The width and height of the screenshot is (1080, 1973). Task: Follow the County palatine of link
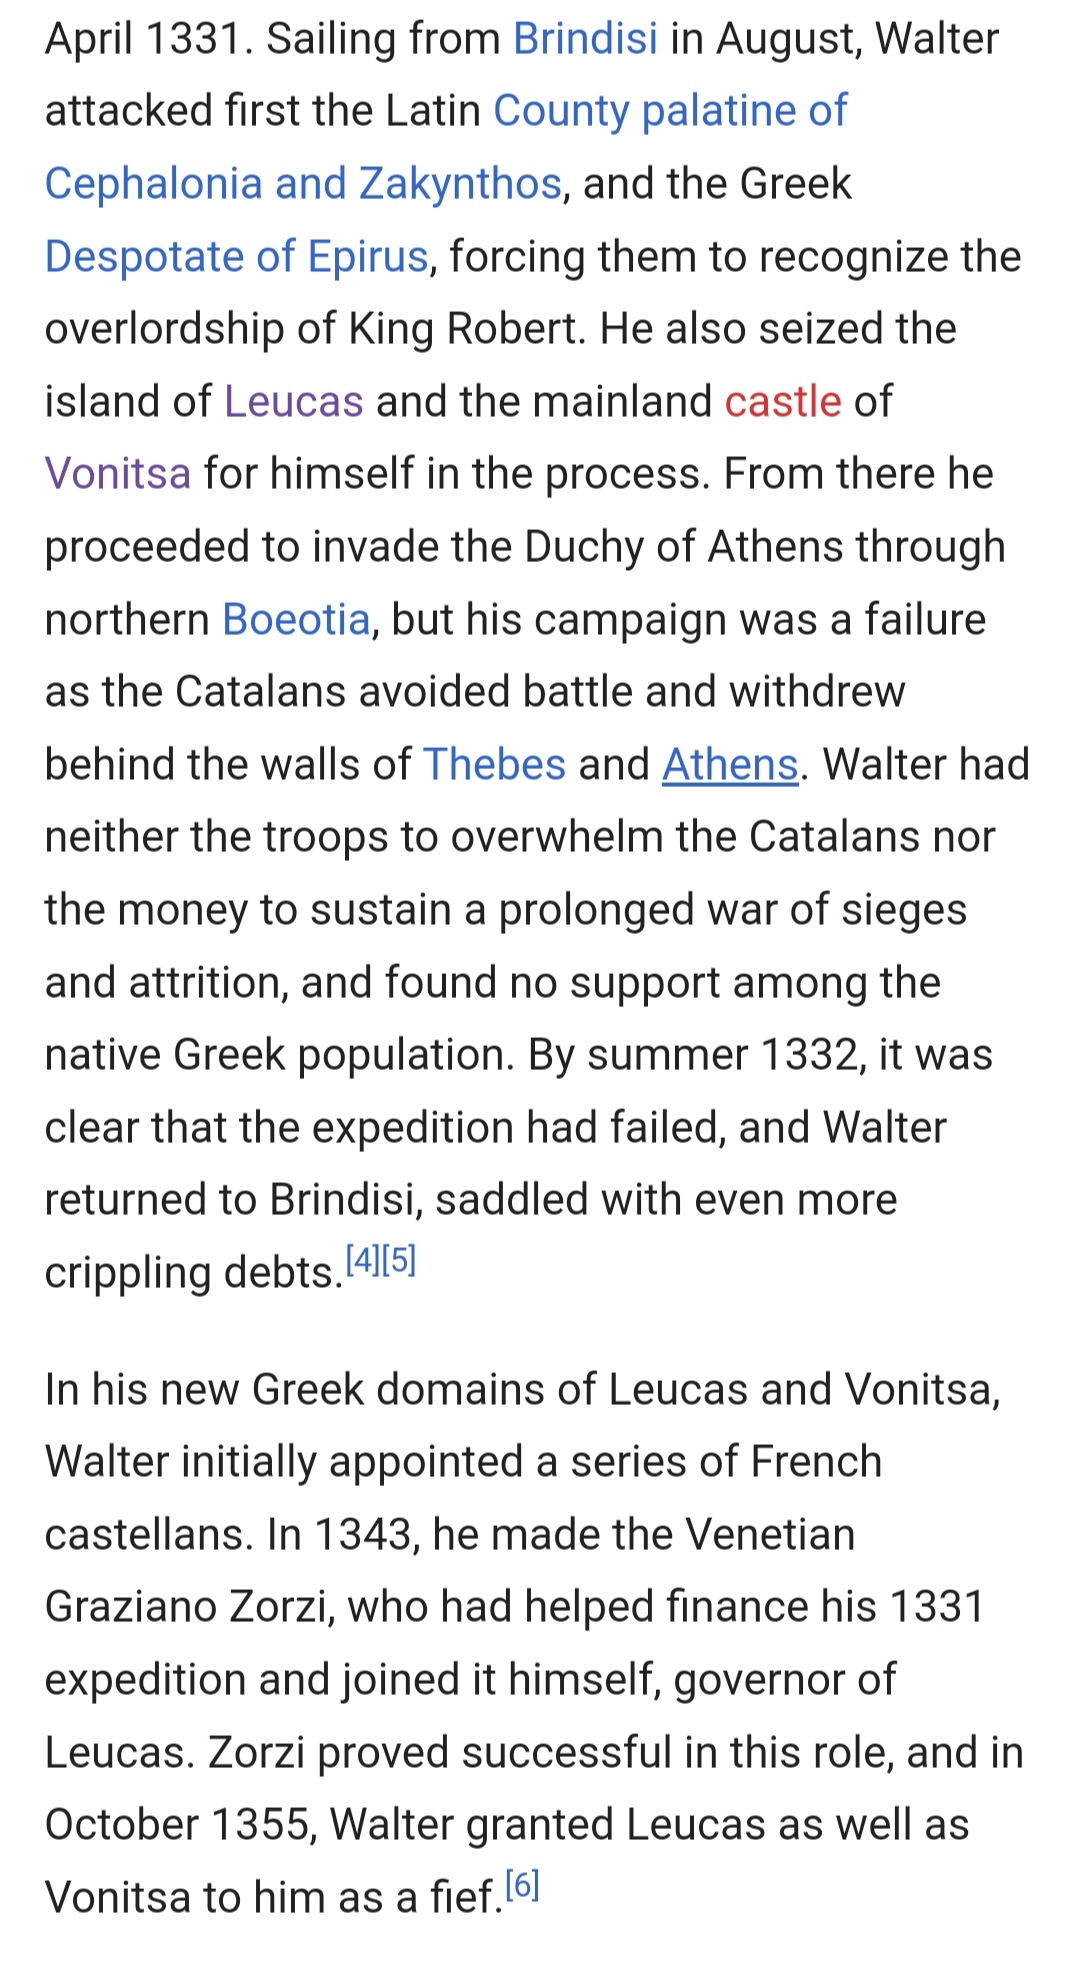670,111
